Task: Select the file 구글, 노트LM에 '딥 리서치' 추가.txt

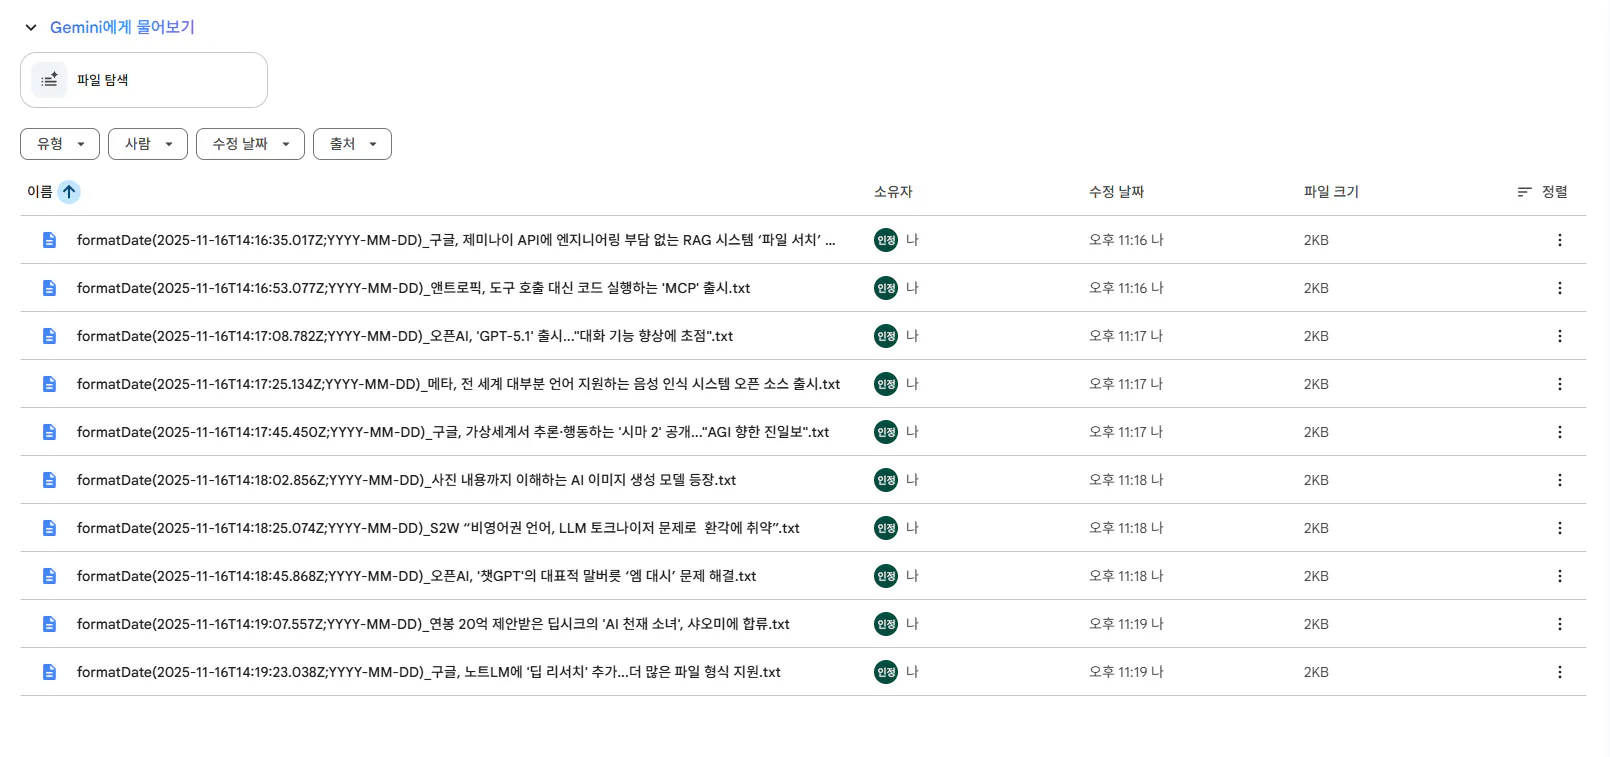Action: (429, 672)
